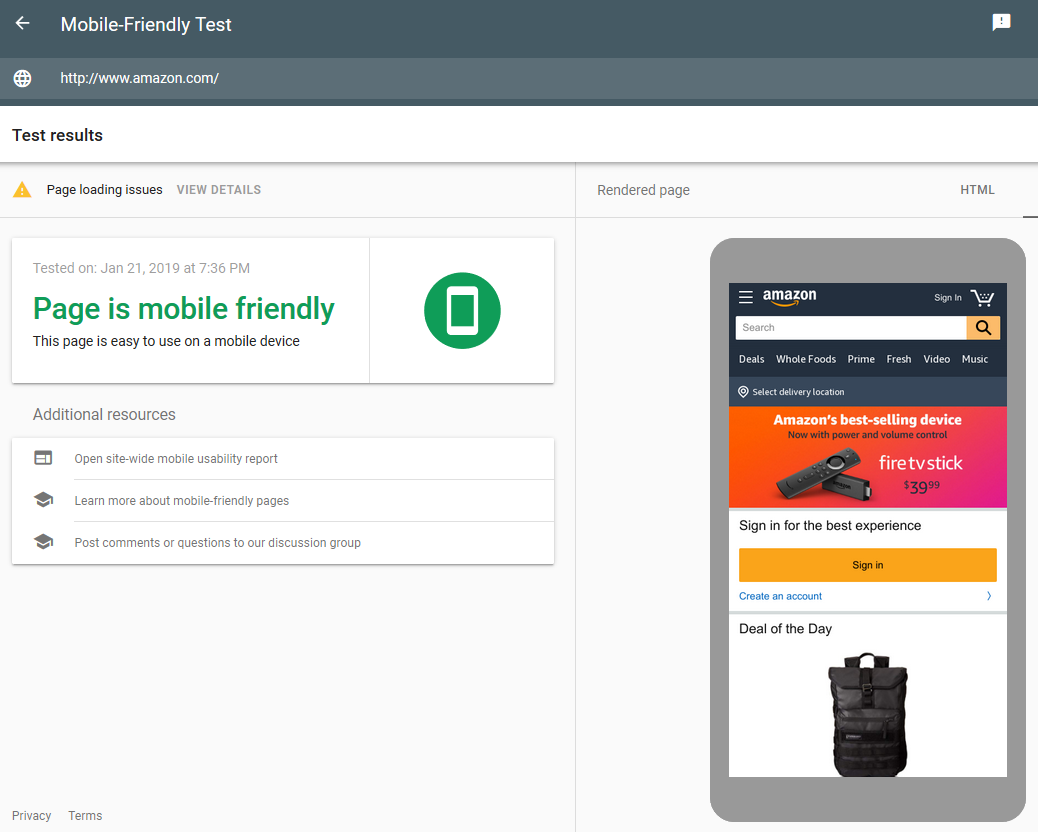Click the backpack Deal of the Day image
The height and width of the screenshot is (832, 1038).
coord(867,714)
